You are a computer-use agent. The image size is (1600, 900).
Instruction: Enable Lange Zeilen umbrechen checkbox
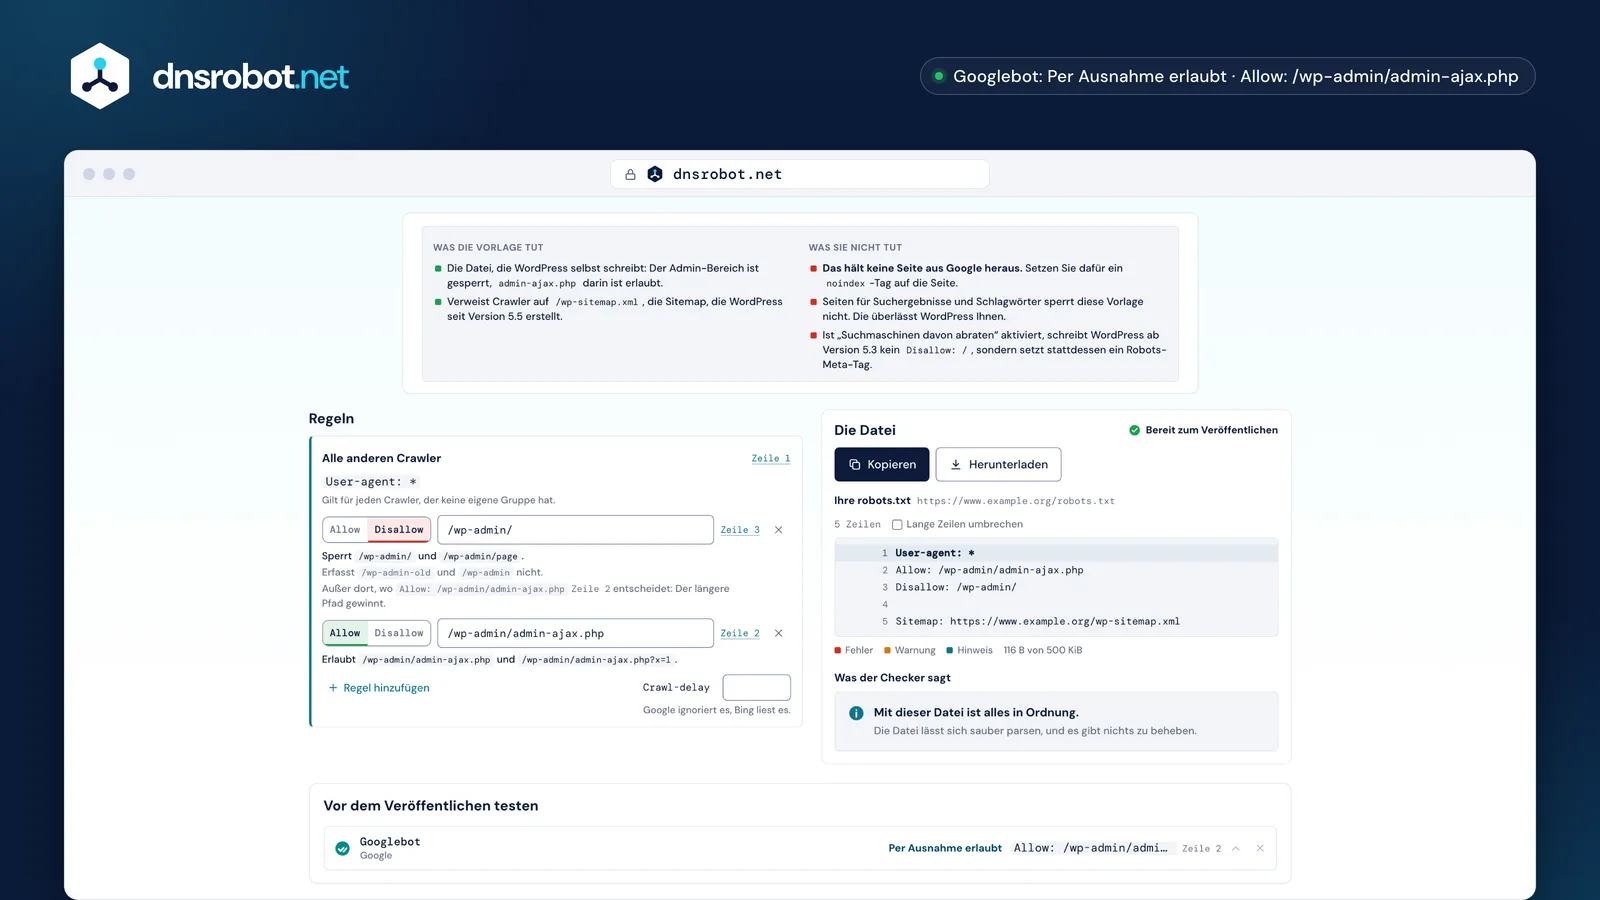click(x=897, y=524)
